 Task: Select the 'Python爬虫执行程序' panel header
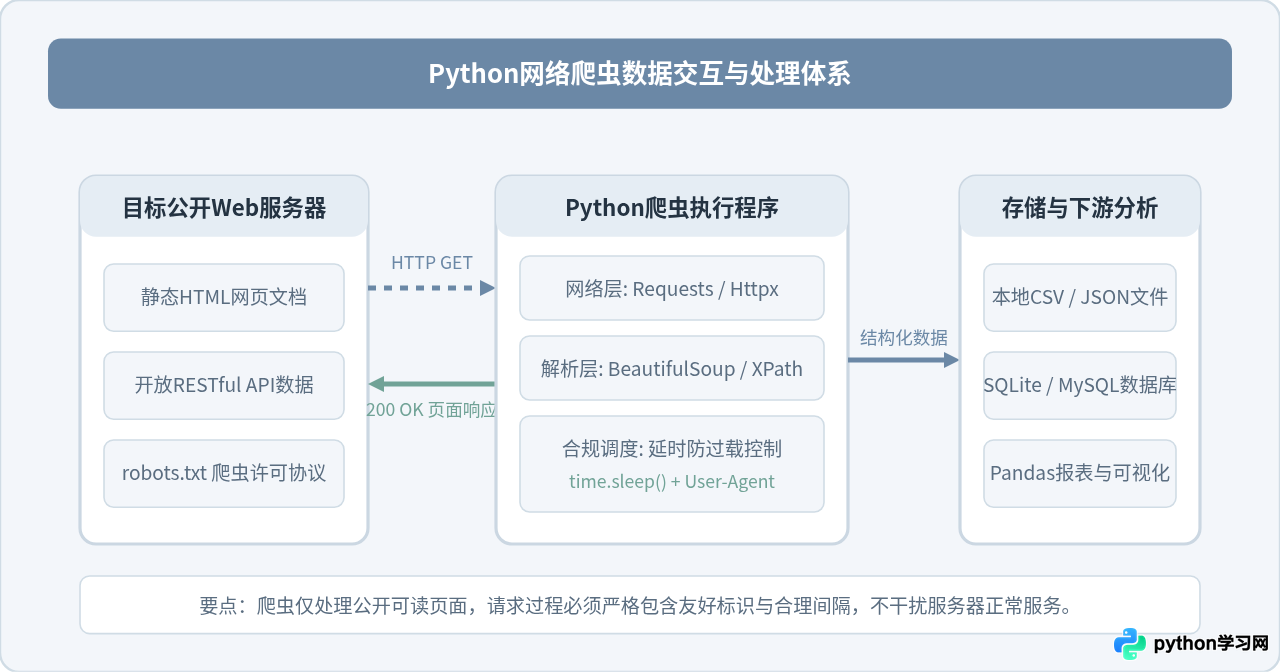coord(672,207)
